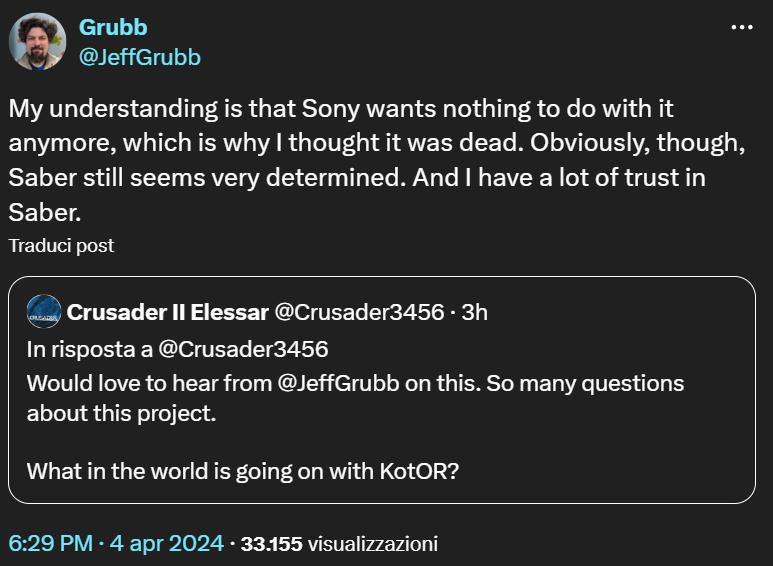Click the @Crusader3456 handle beside Elessar's name
The image size is (773, 566).
point(359,312)
